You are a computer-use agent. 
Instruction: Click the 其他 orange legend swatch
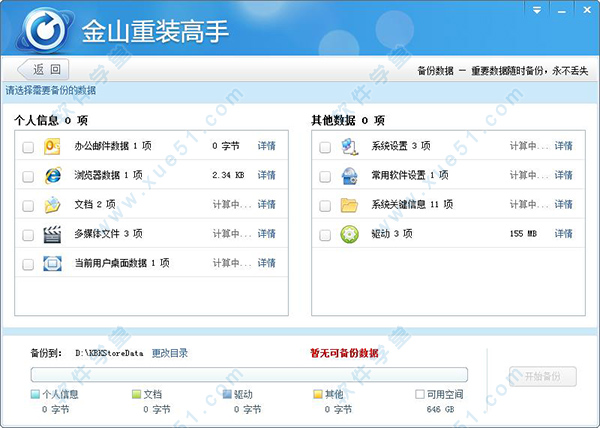point(318,394)
